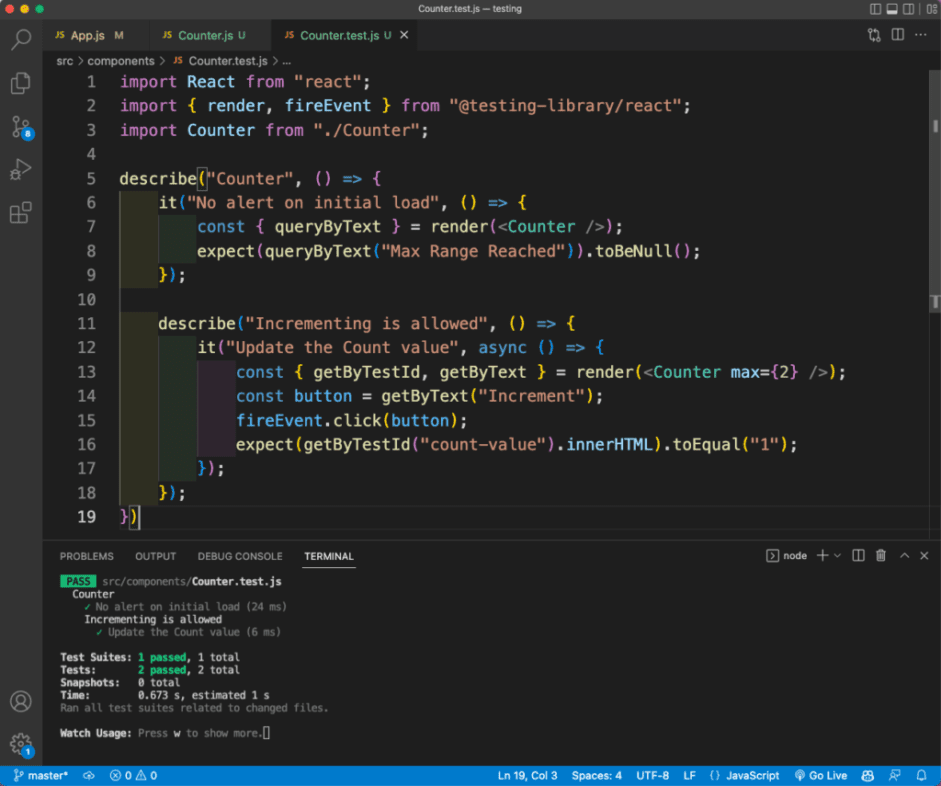
Task: Click line number 11 in gutter
Action: click(x=86, y=323)
